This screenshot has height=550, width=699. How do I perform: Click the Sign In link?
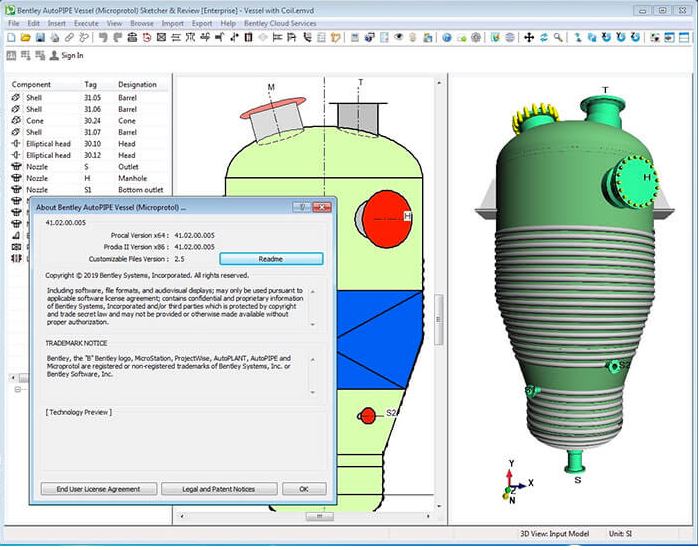tap(72, 56)
